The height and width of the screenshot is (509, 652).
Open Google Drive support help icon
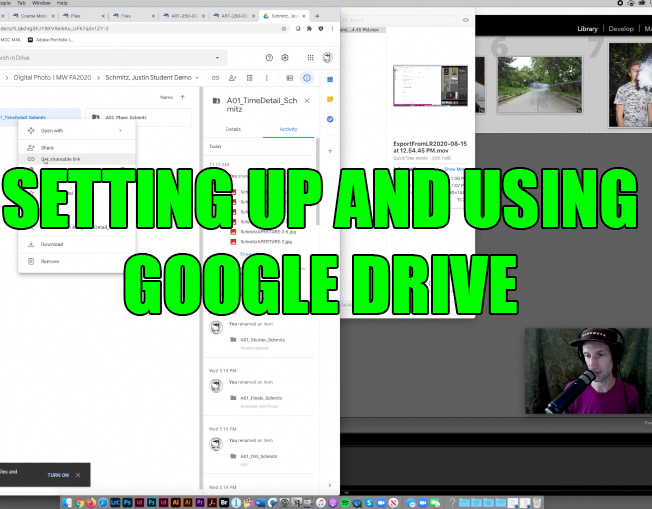[269, 58]
